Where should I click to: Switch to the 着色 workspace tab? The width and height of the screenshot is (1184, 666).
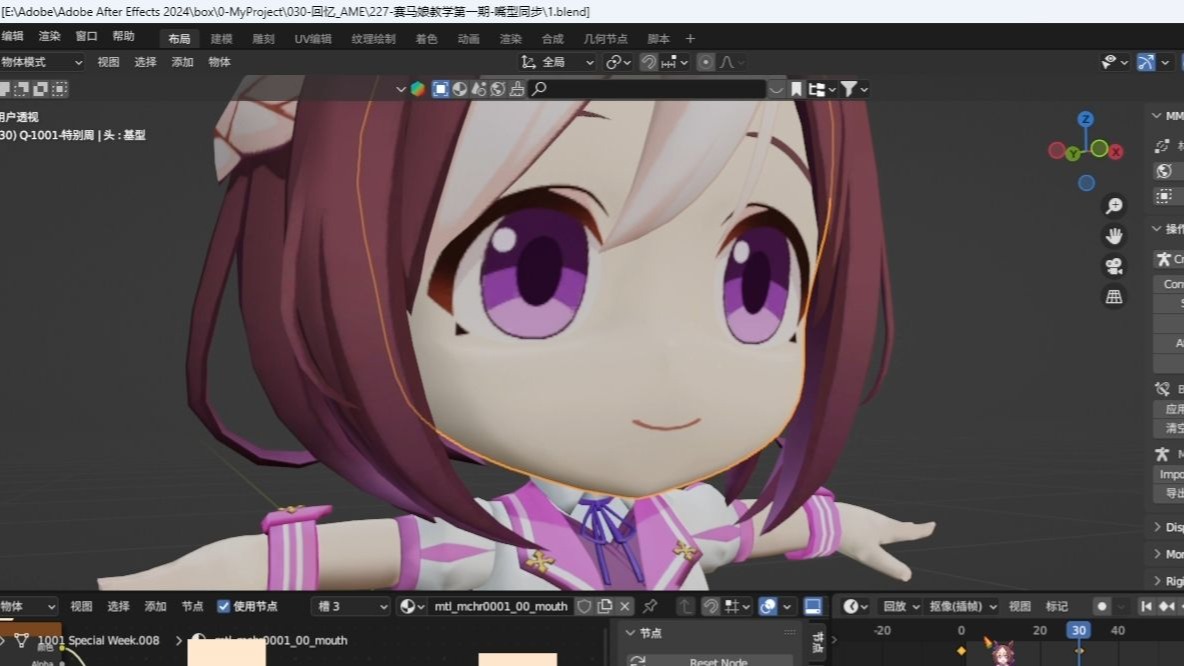[x=427, y=39]
